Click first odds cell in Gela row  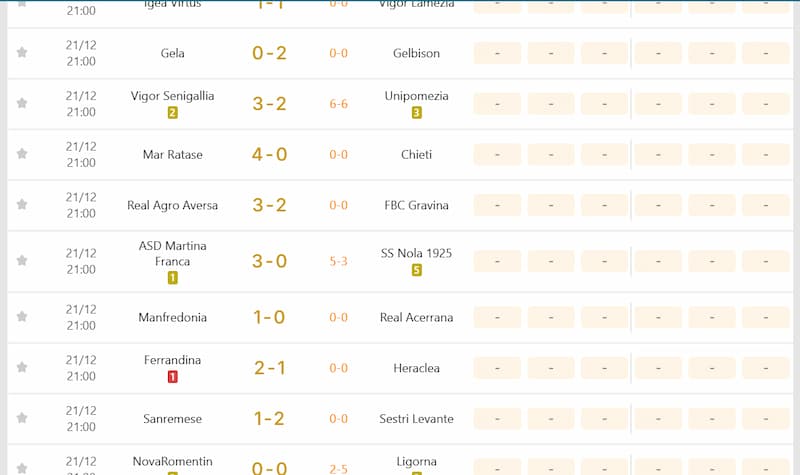497,53
